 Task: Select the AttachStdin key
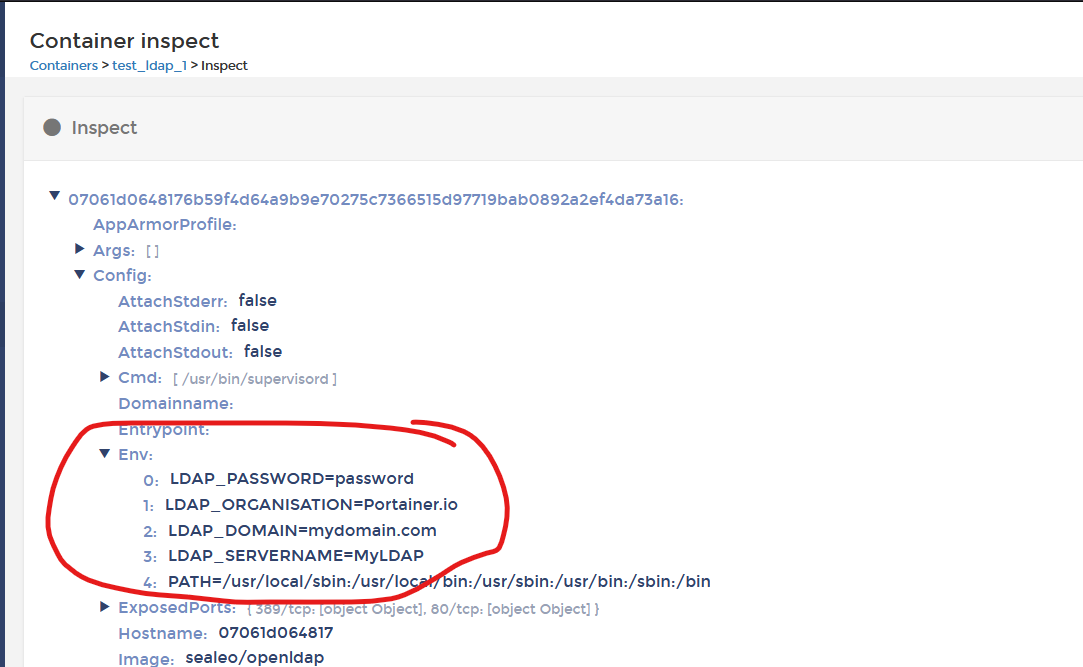(x=169, y=327)
